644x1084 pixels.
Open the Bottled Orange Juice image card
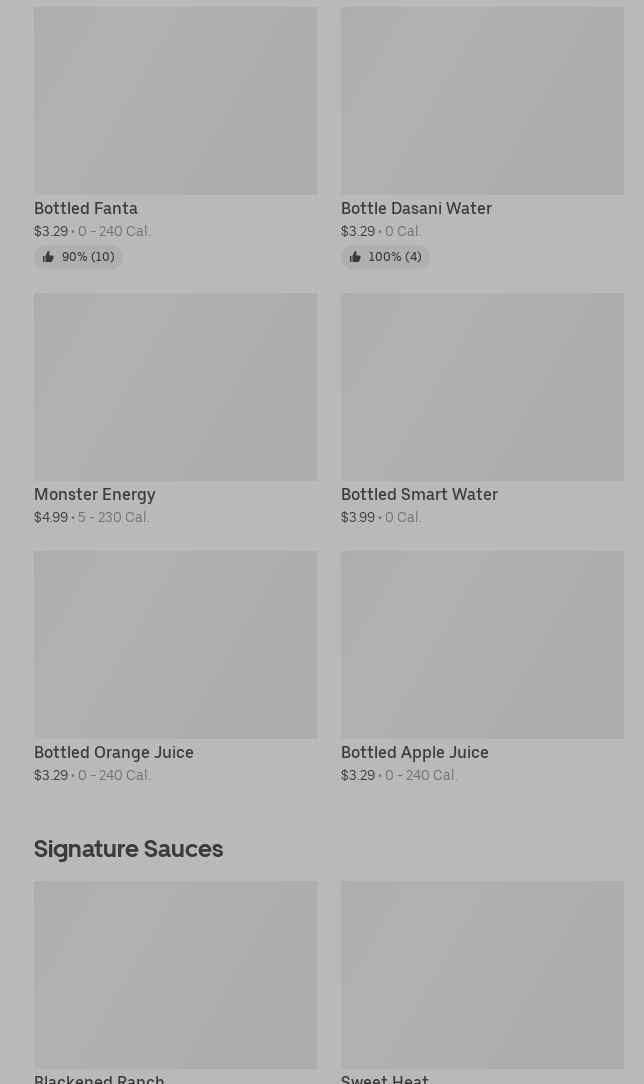tap(175, 644)
